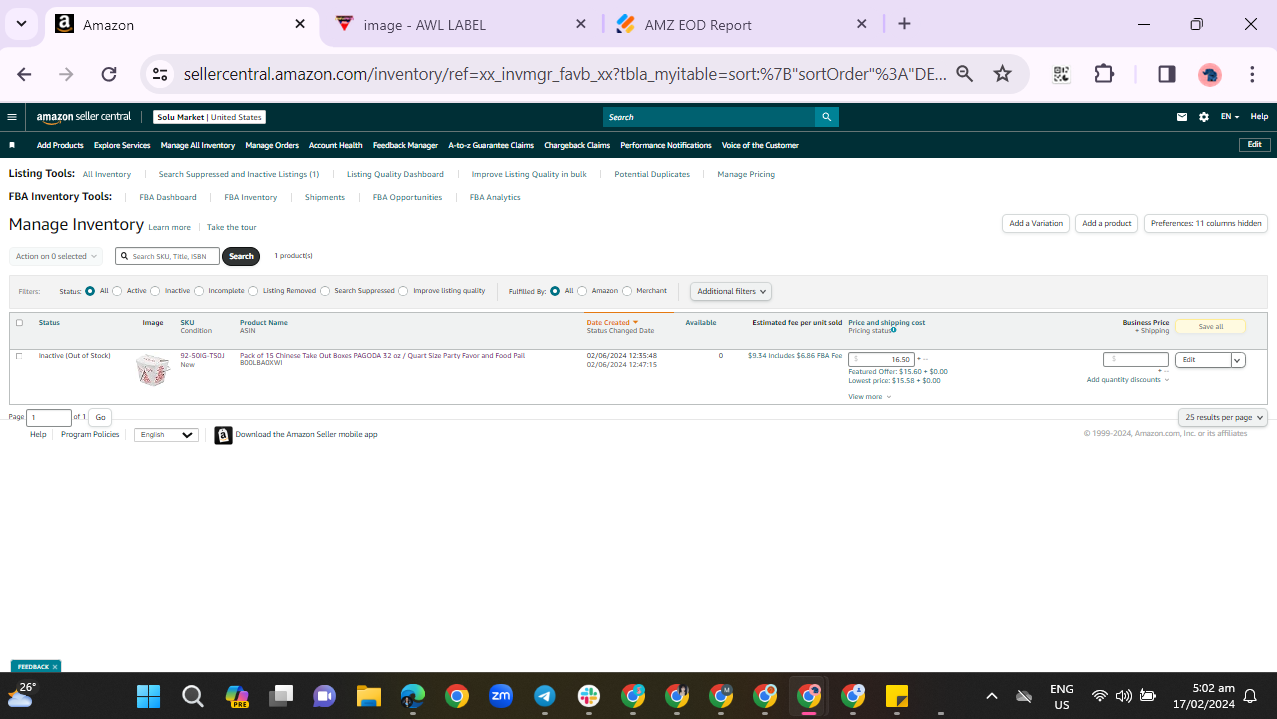Open Manage Orders menu
The width and height of the screenshot is (1277, 719).
(272, 145)
